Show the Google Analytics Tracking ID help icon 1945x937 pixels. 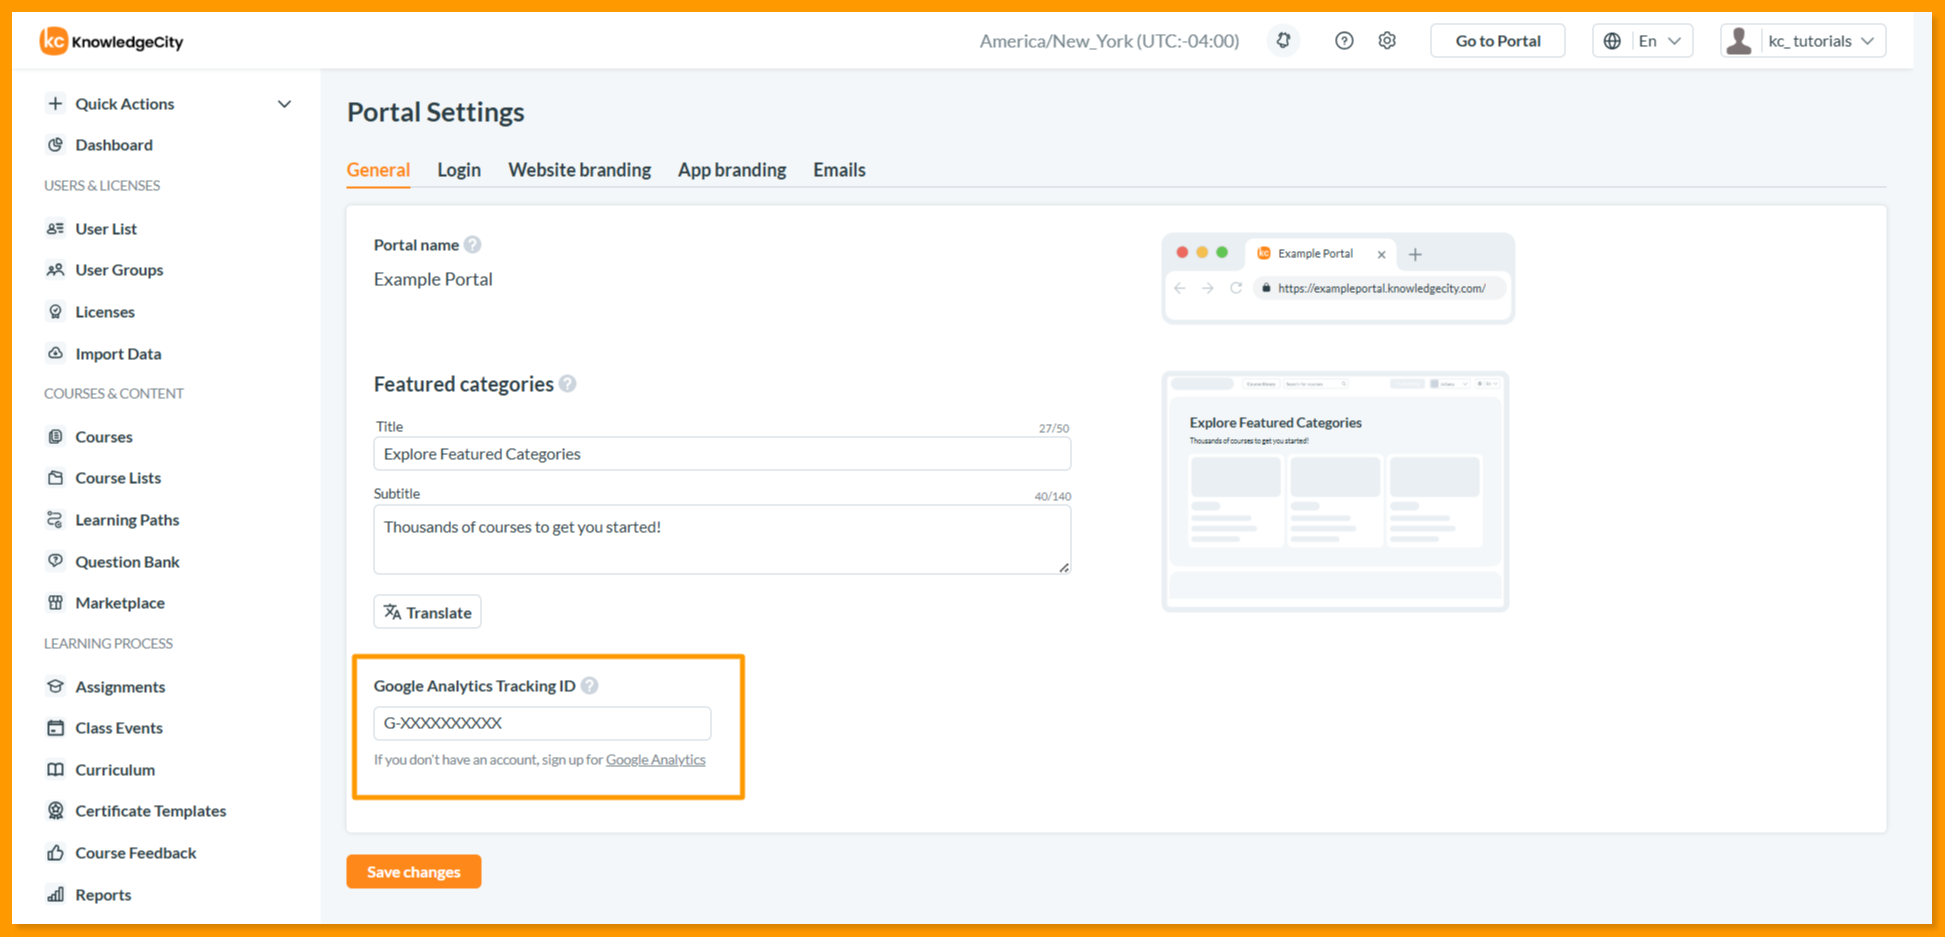coord(590,686)
